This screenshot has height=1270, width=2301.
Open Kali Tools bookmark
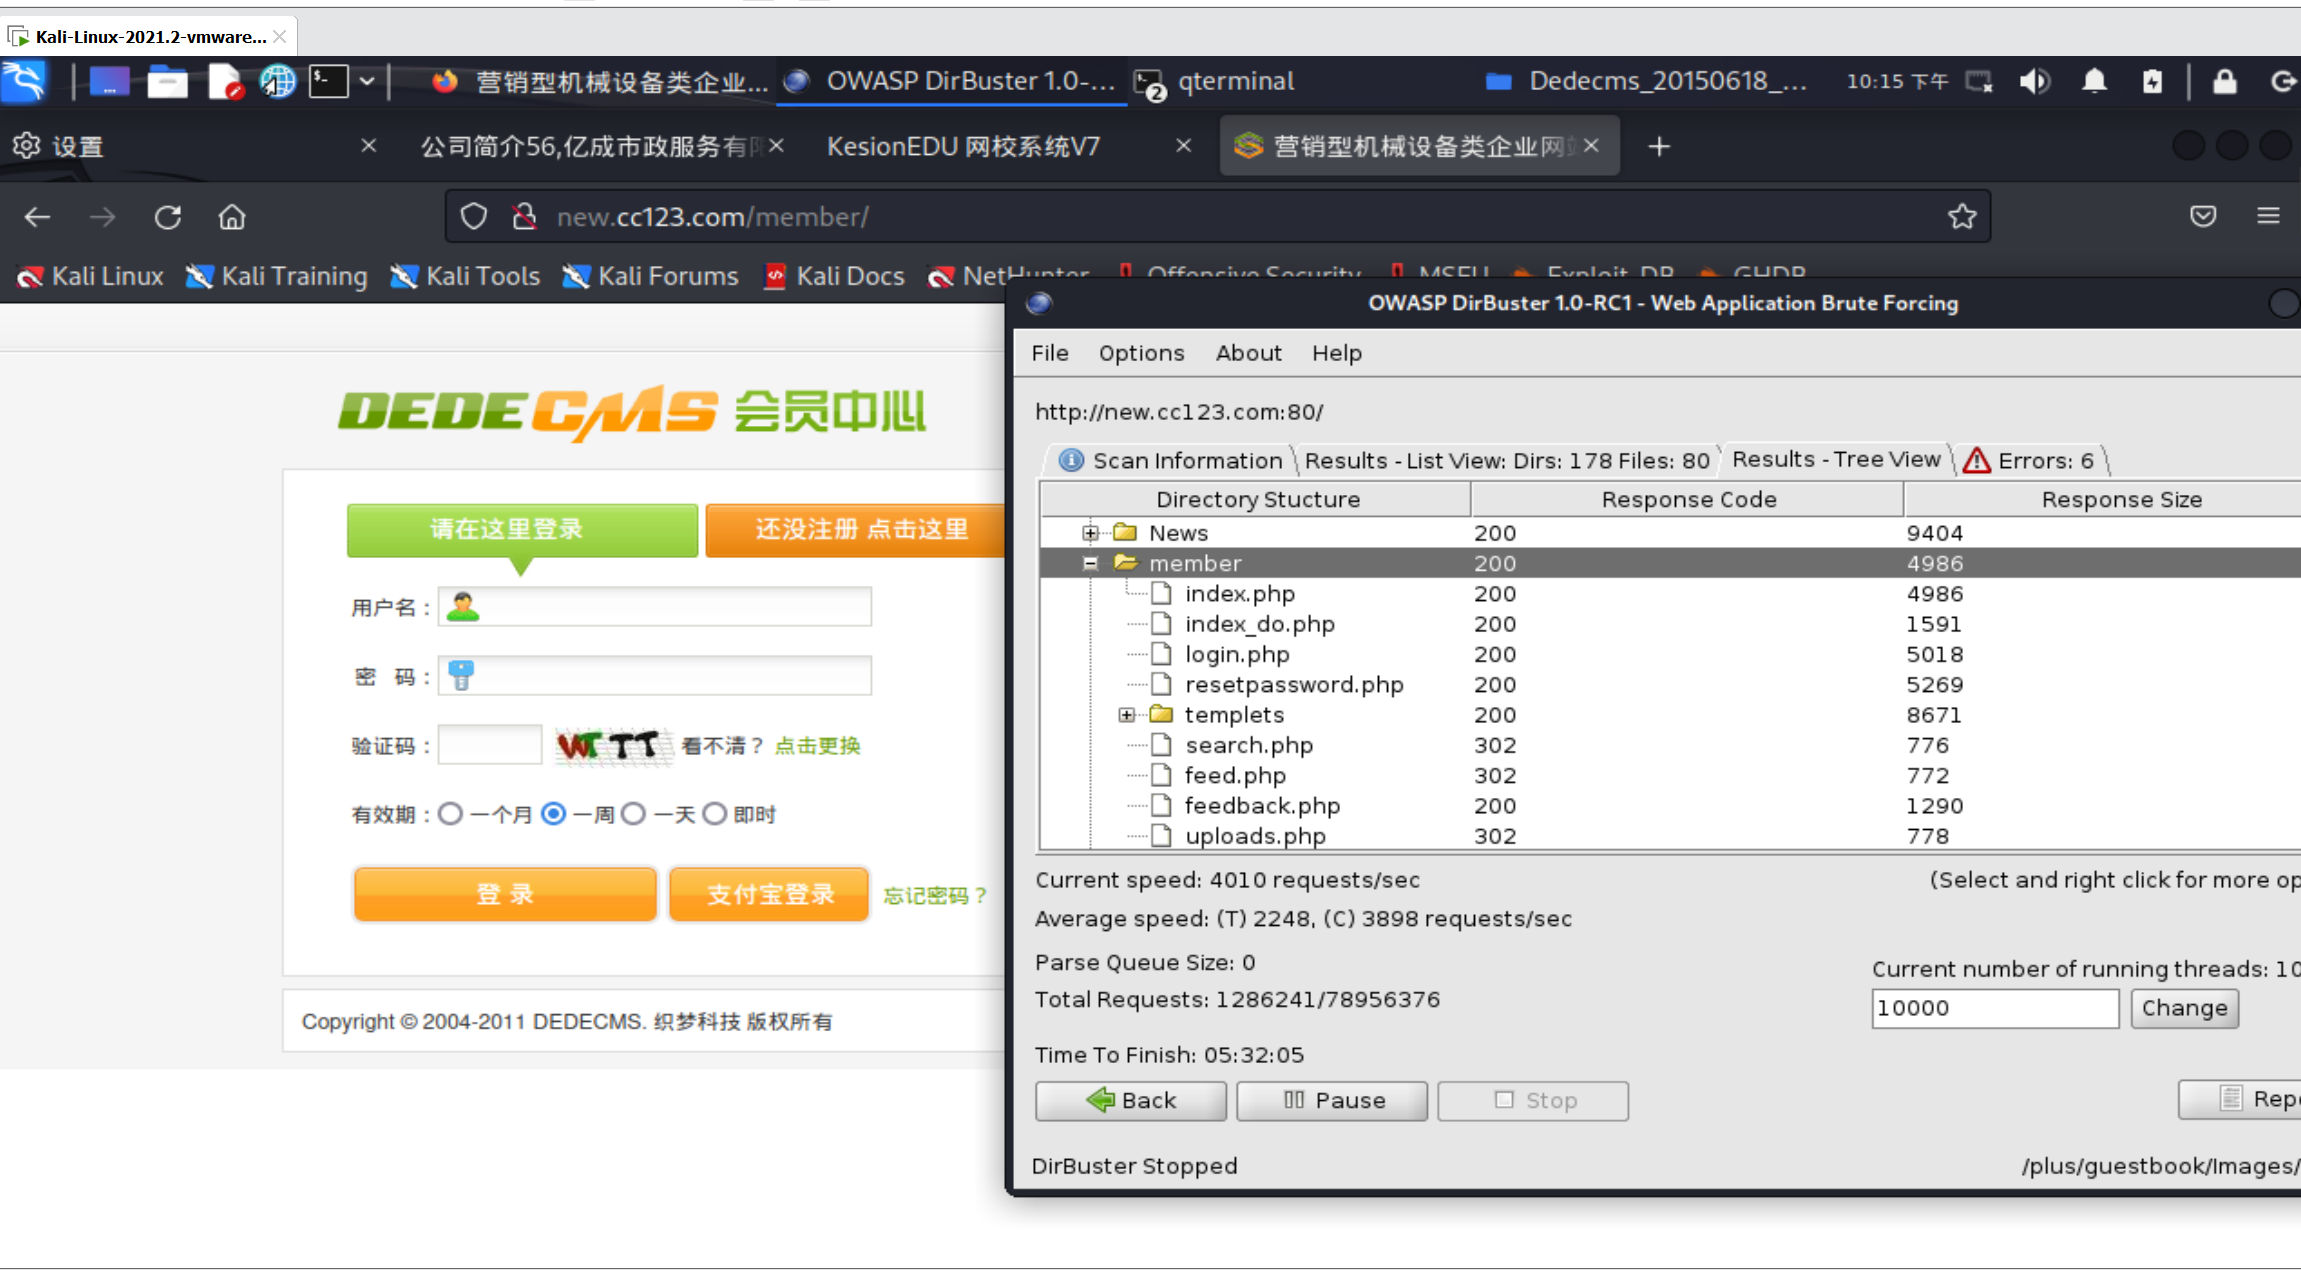[x=466, y=276]
